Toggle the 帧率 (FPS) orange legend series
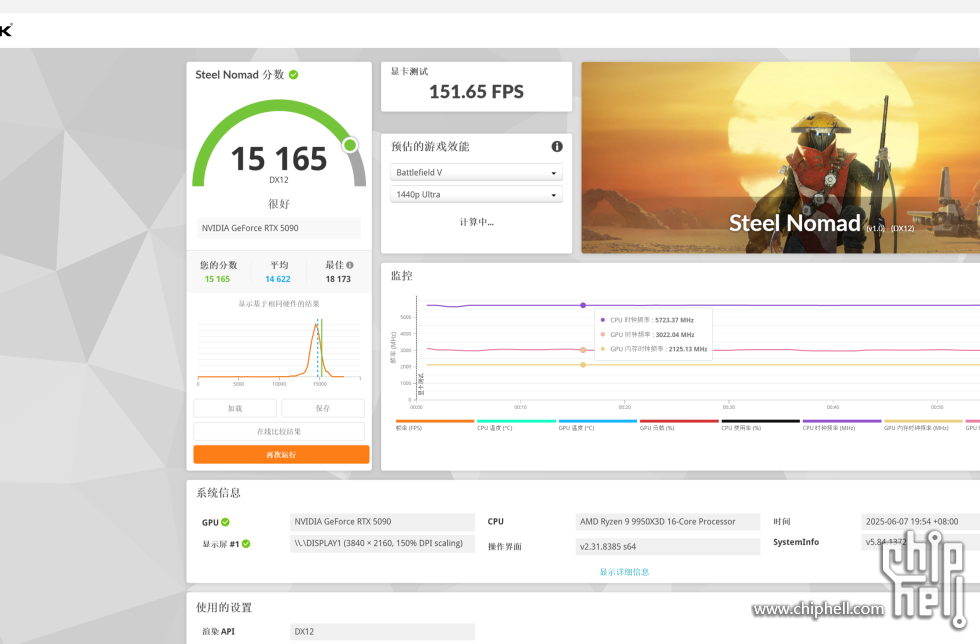The width and height of the screenshot is (980, 644). click(435, 425)
